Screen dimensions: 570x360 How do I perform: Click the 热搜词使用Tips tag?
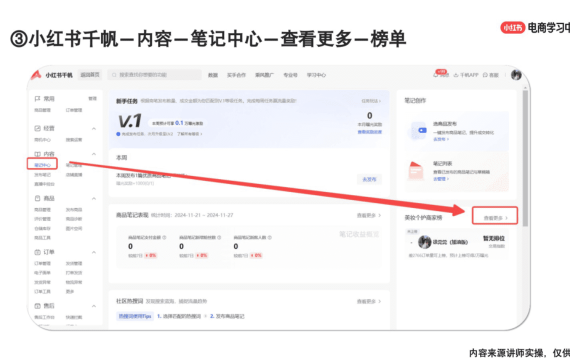click(x=135, y=316)
